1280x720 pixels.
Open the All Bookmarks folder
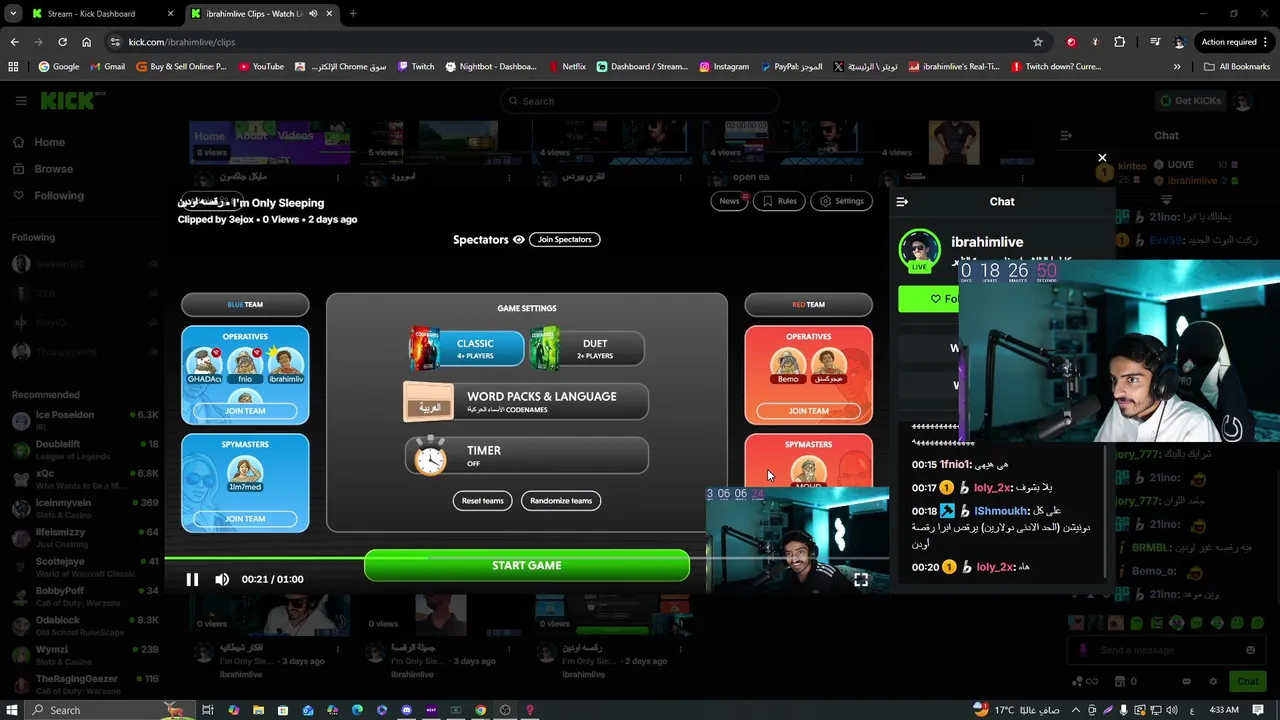[1236, 67]
